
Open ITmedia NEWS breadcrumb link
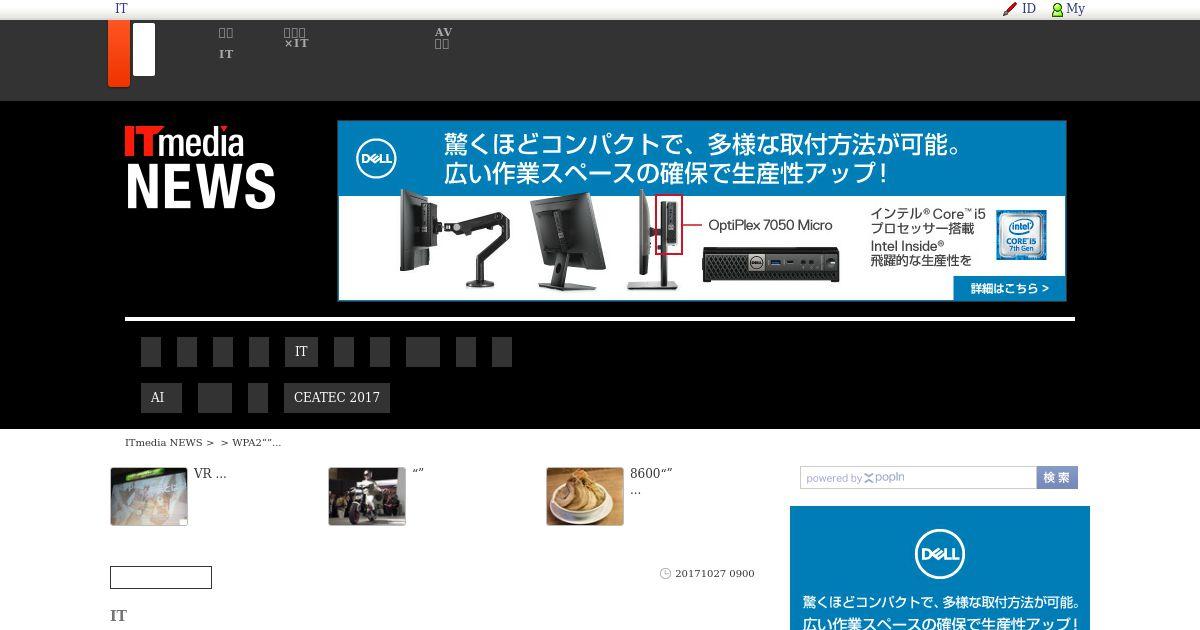pyautogui.click(x=164, y=443)
